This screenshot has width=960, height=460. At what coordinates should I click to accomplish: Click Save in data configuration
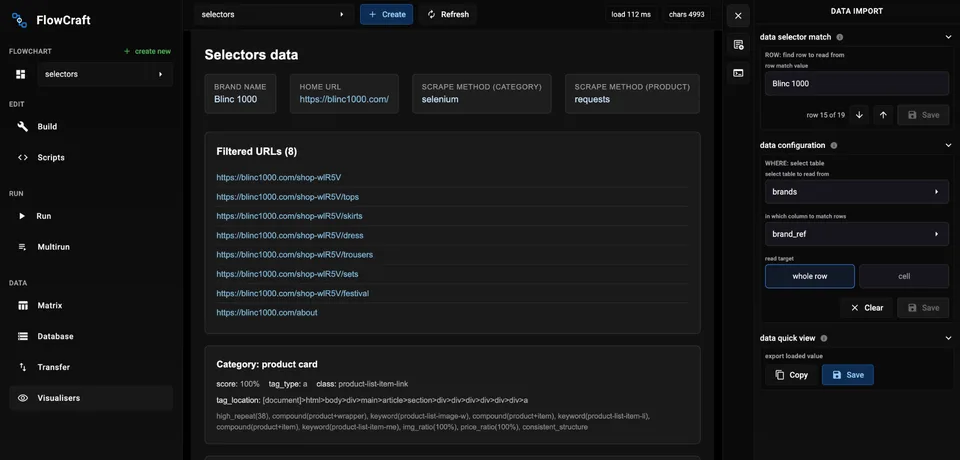[x=923, y=307]
